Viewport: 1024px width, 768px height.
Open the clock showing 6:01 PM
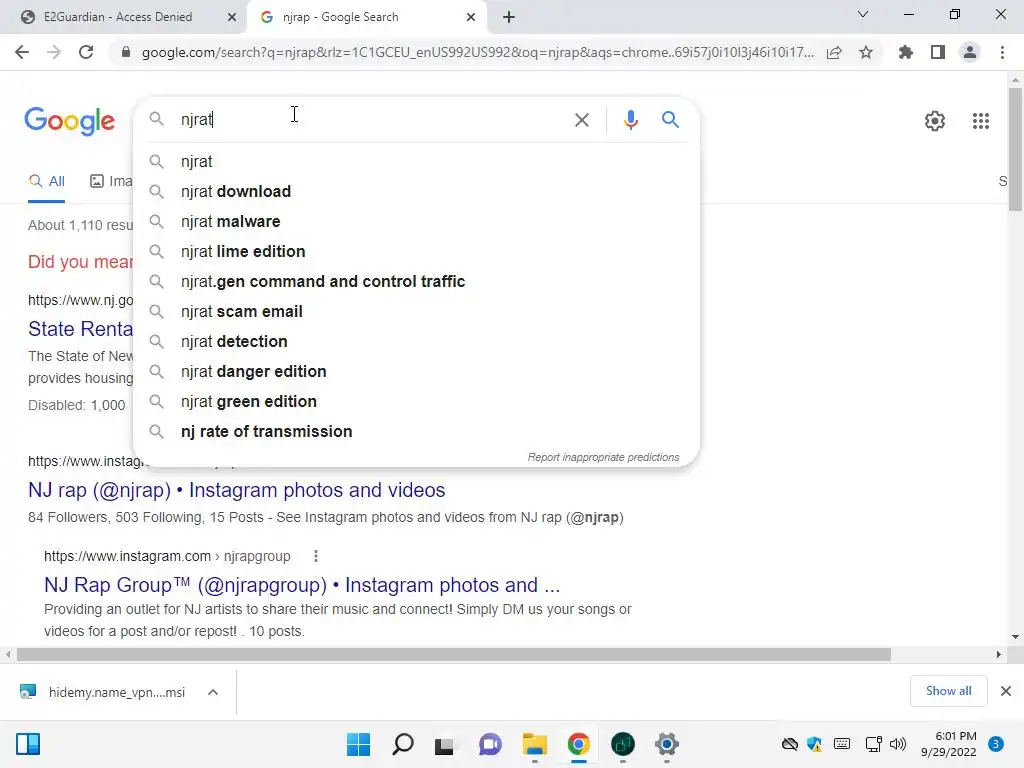tap(948, 744)
